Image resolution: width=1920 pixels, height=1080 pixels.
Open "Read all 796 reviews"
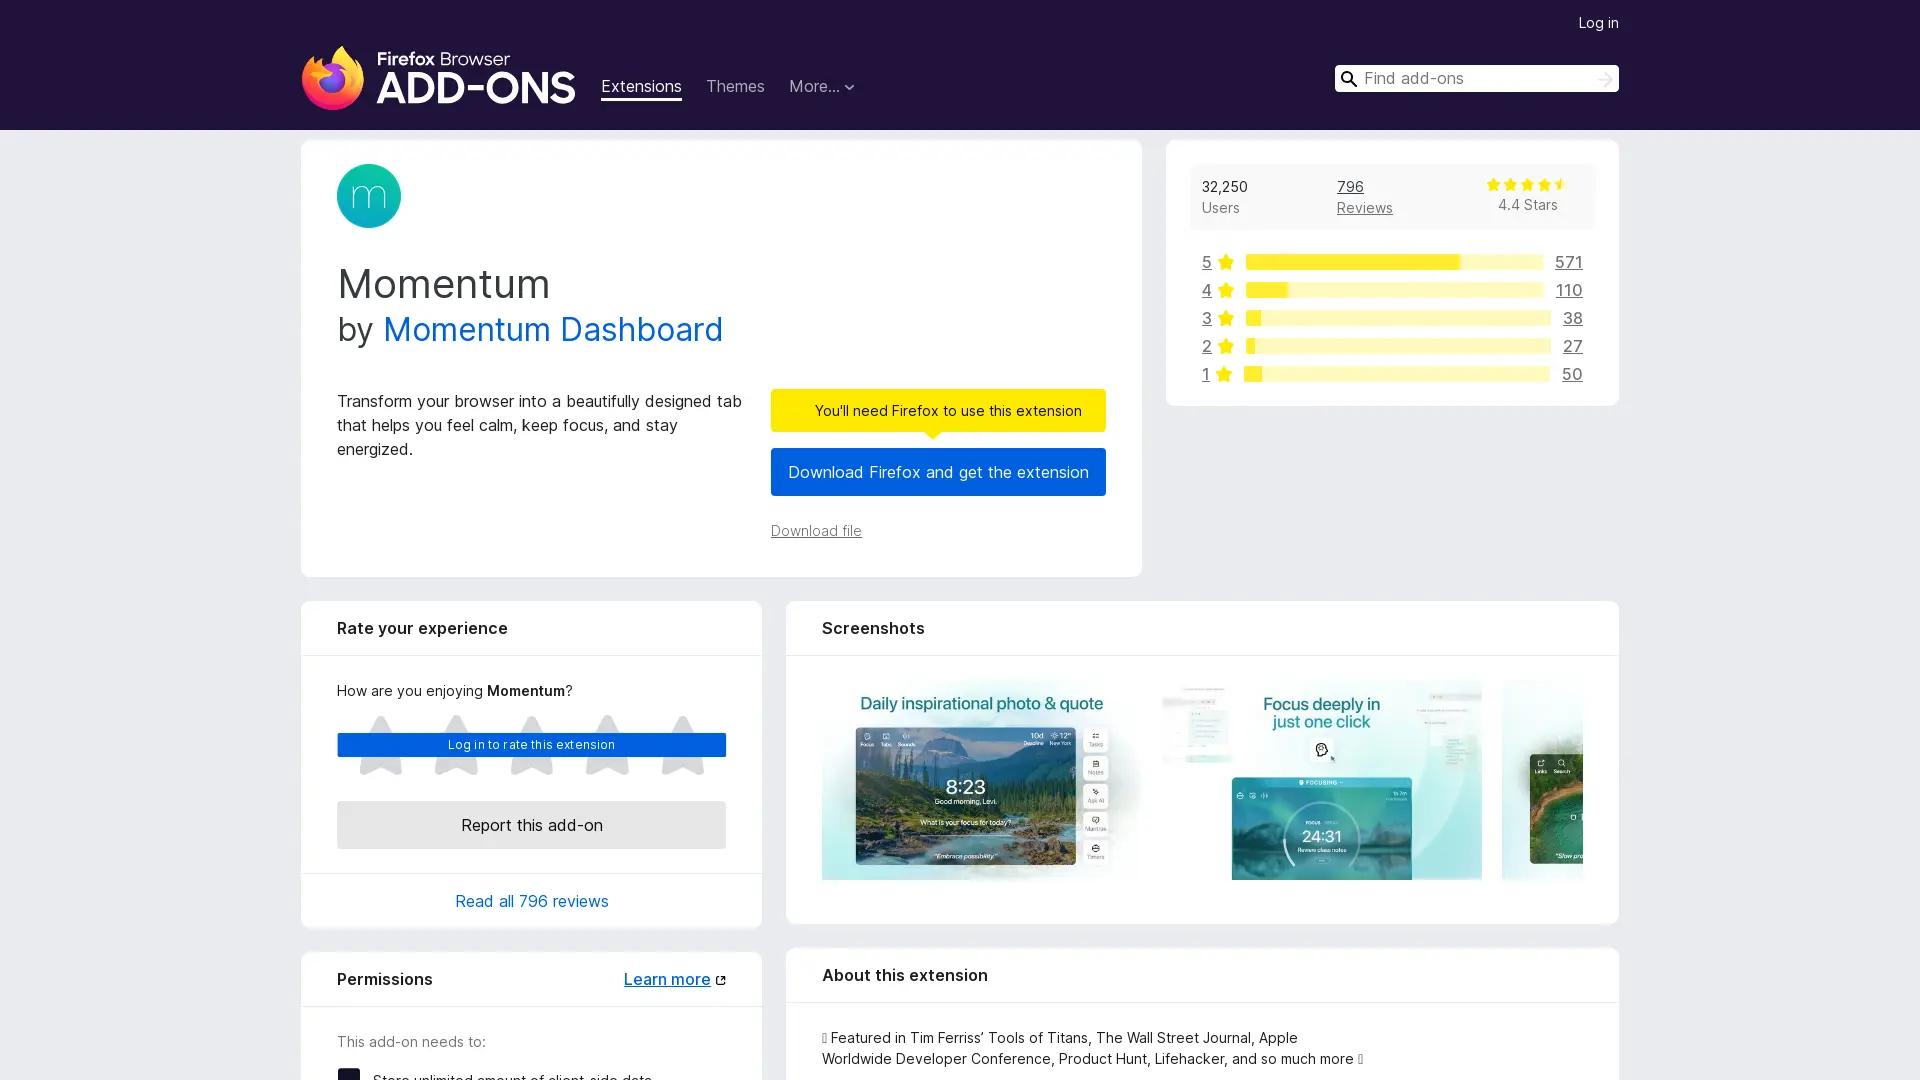tap(531, 901)
